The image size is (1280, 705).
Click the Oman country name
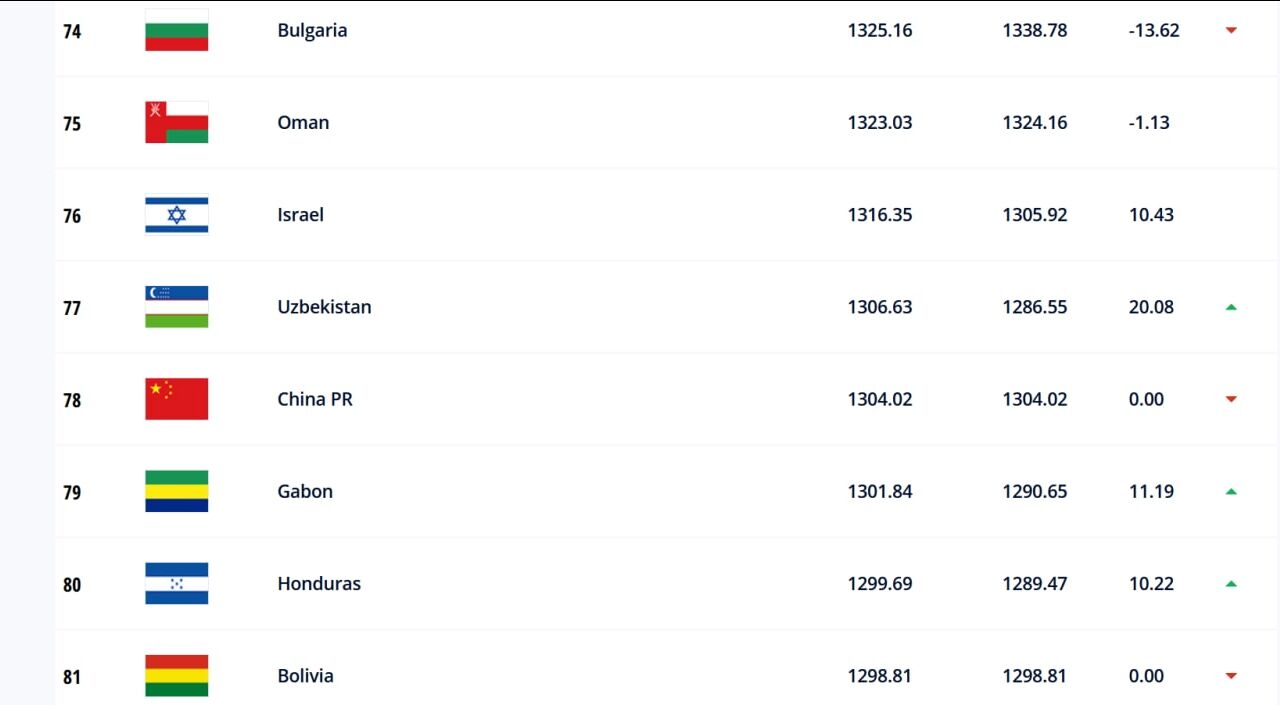(303, 122)
